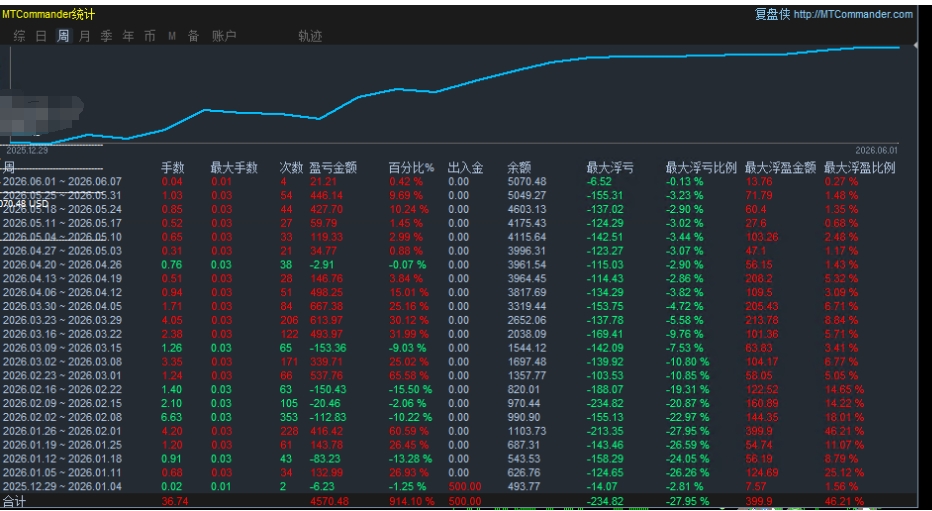Open the 账户 account tab
The height and width of the screenshot is (511, 932).
(x=224, y=36)
